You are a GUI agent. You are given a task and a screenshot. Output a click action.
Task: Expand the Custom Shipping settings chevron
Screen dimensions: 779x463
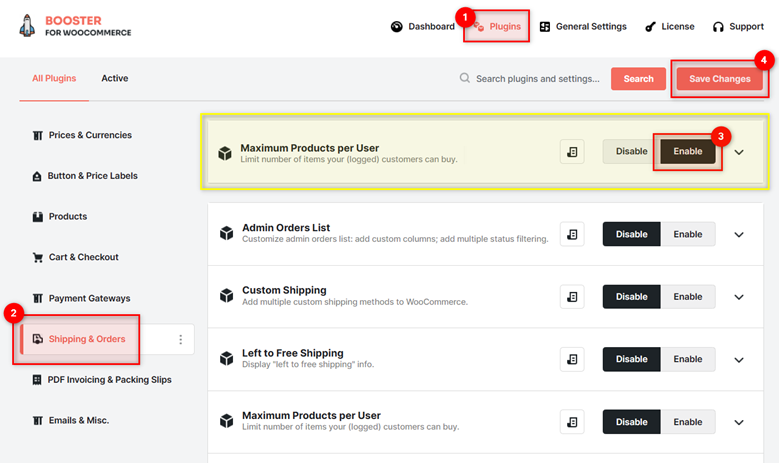[x=739, y=297]
